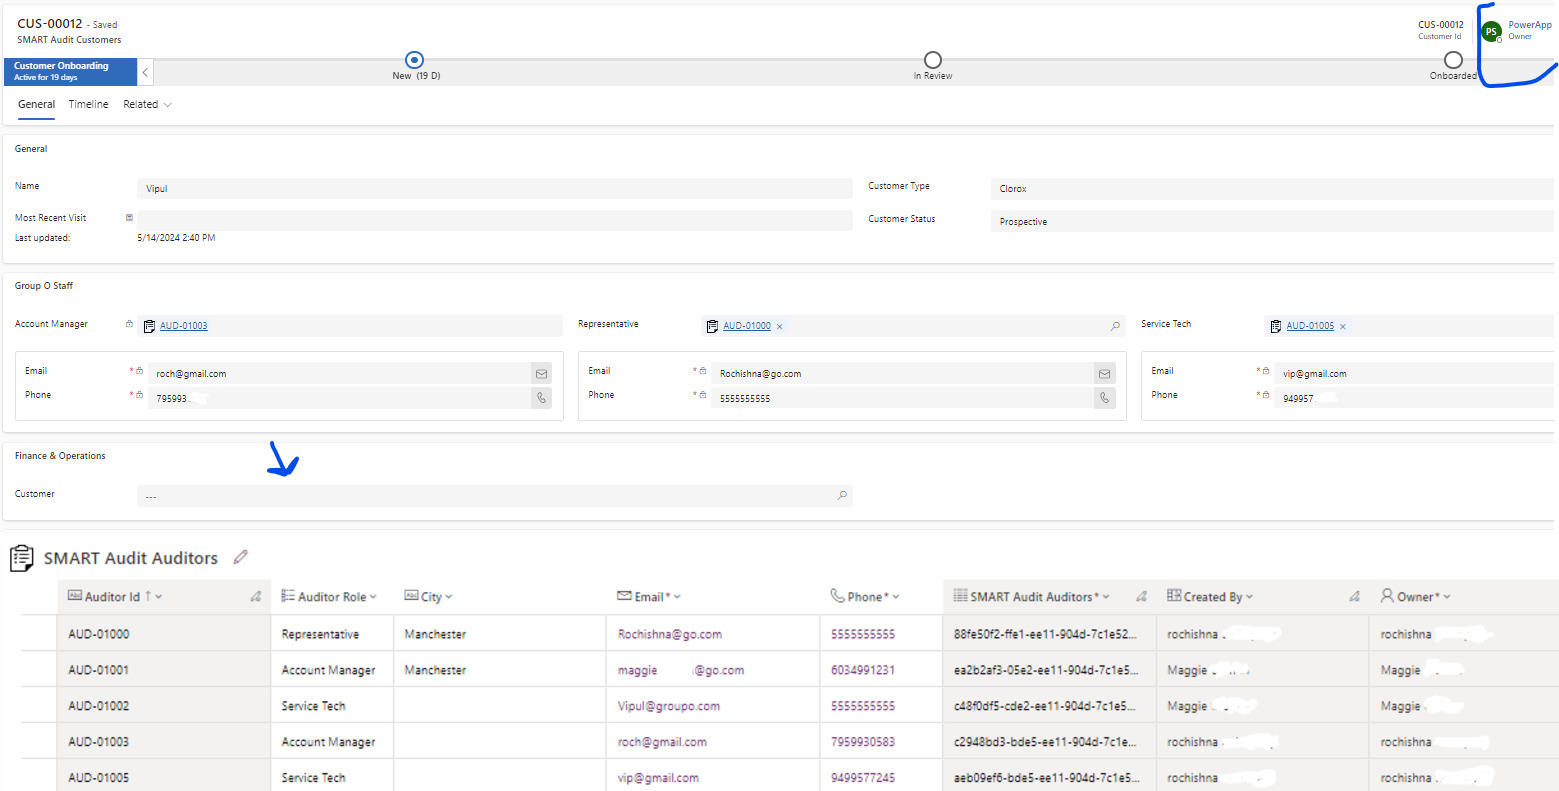Click the clipboard icon beside SMART Audit Auditors
The height and width of the screenshot is (791, 1559).
click(21, 557)
